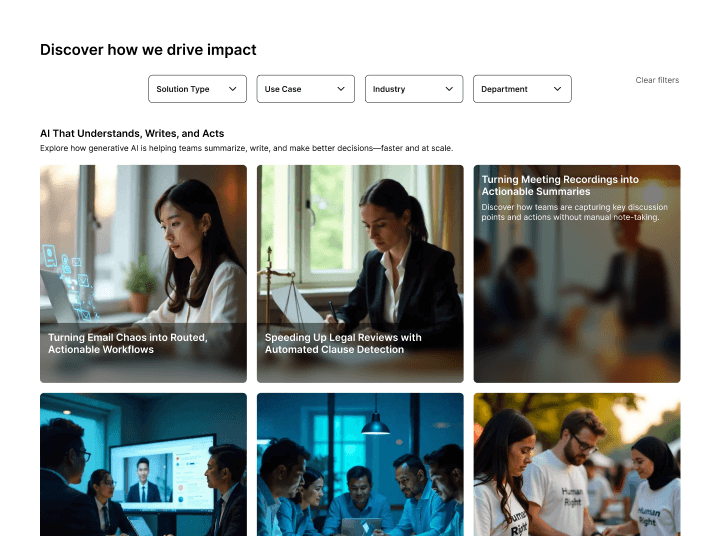720x536 pixels.
Task: Open the Solution Type dropdown
Action: 197,89
